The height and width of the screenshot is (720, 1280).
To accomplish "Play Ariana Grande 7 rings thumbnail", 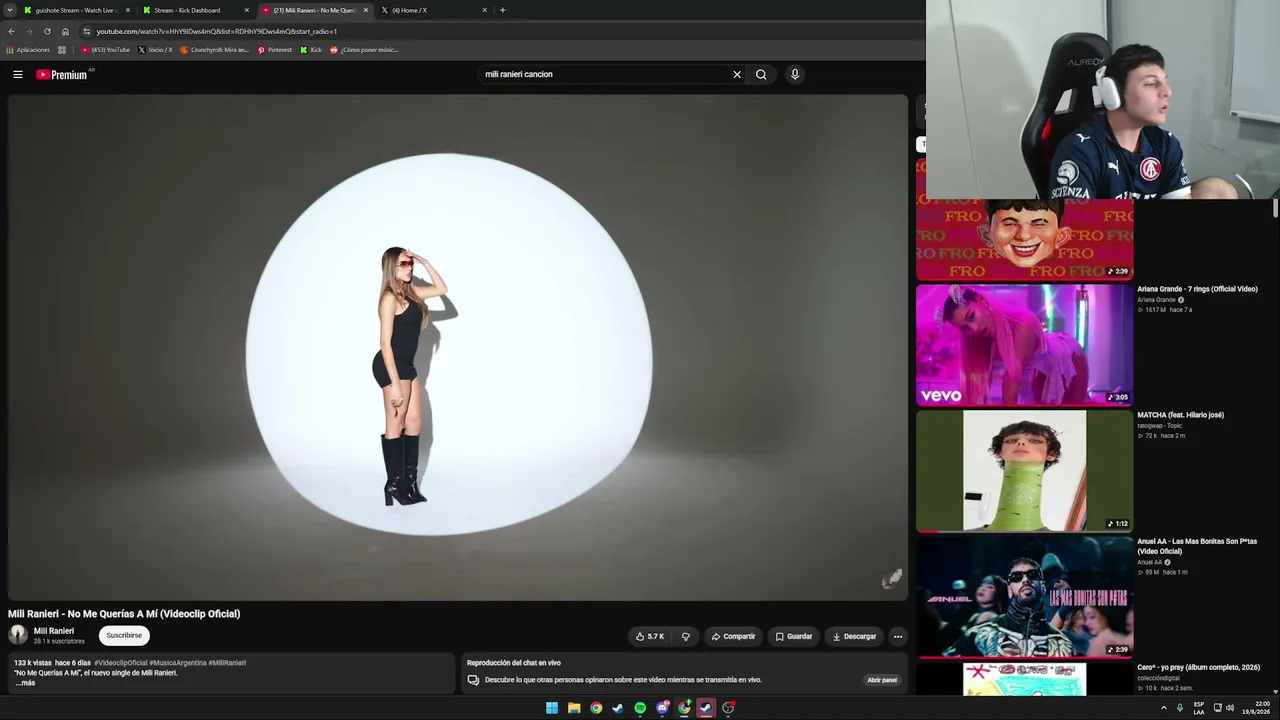I will pos(1024,345).
